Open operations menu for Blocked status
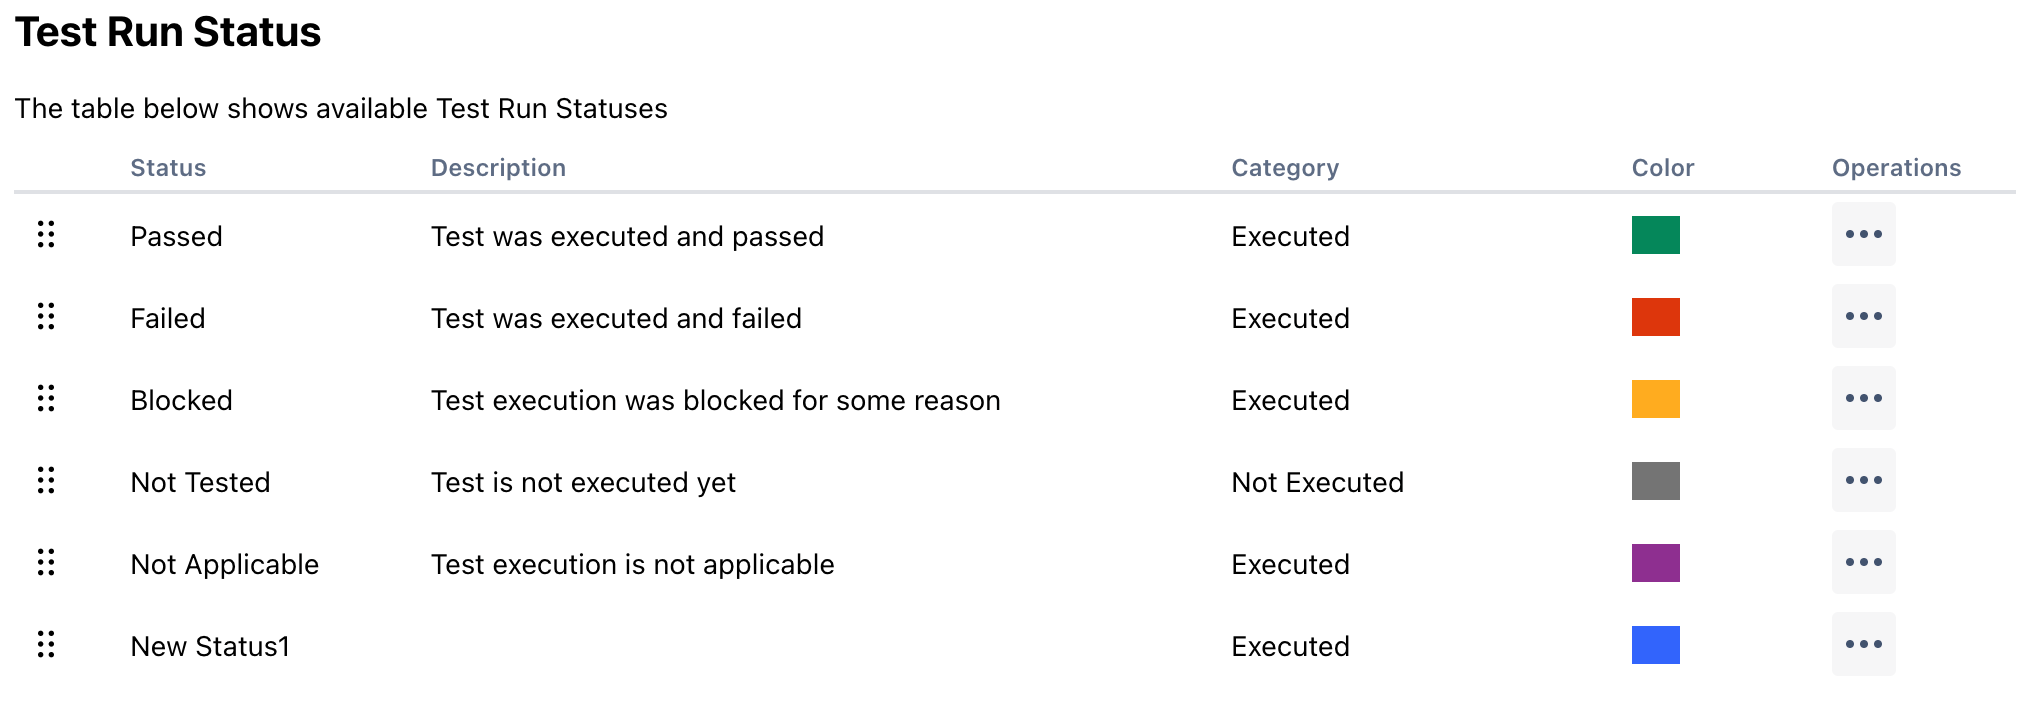This screenshot has height=722, width=2022. [1863, 399]
